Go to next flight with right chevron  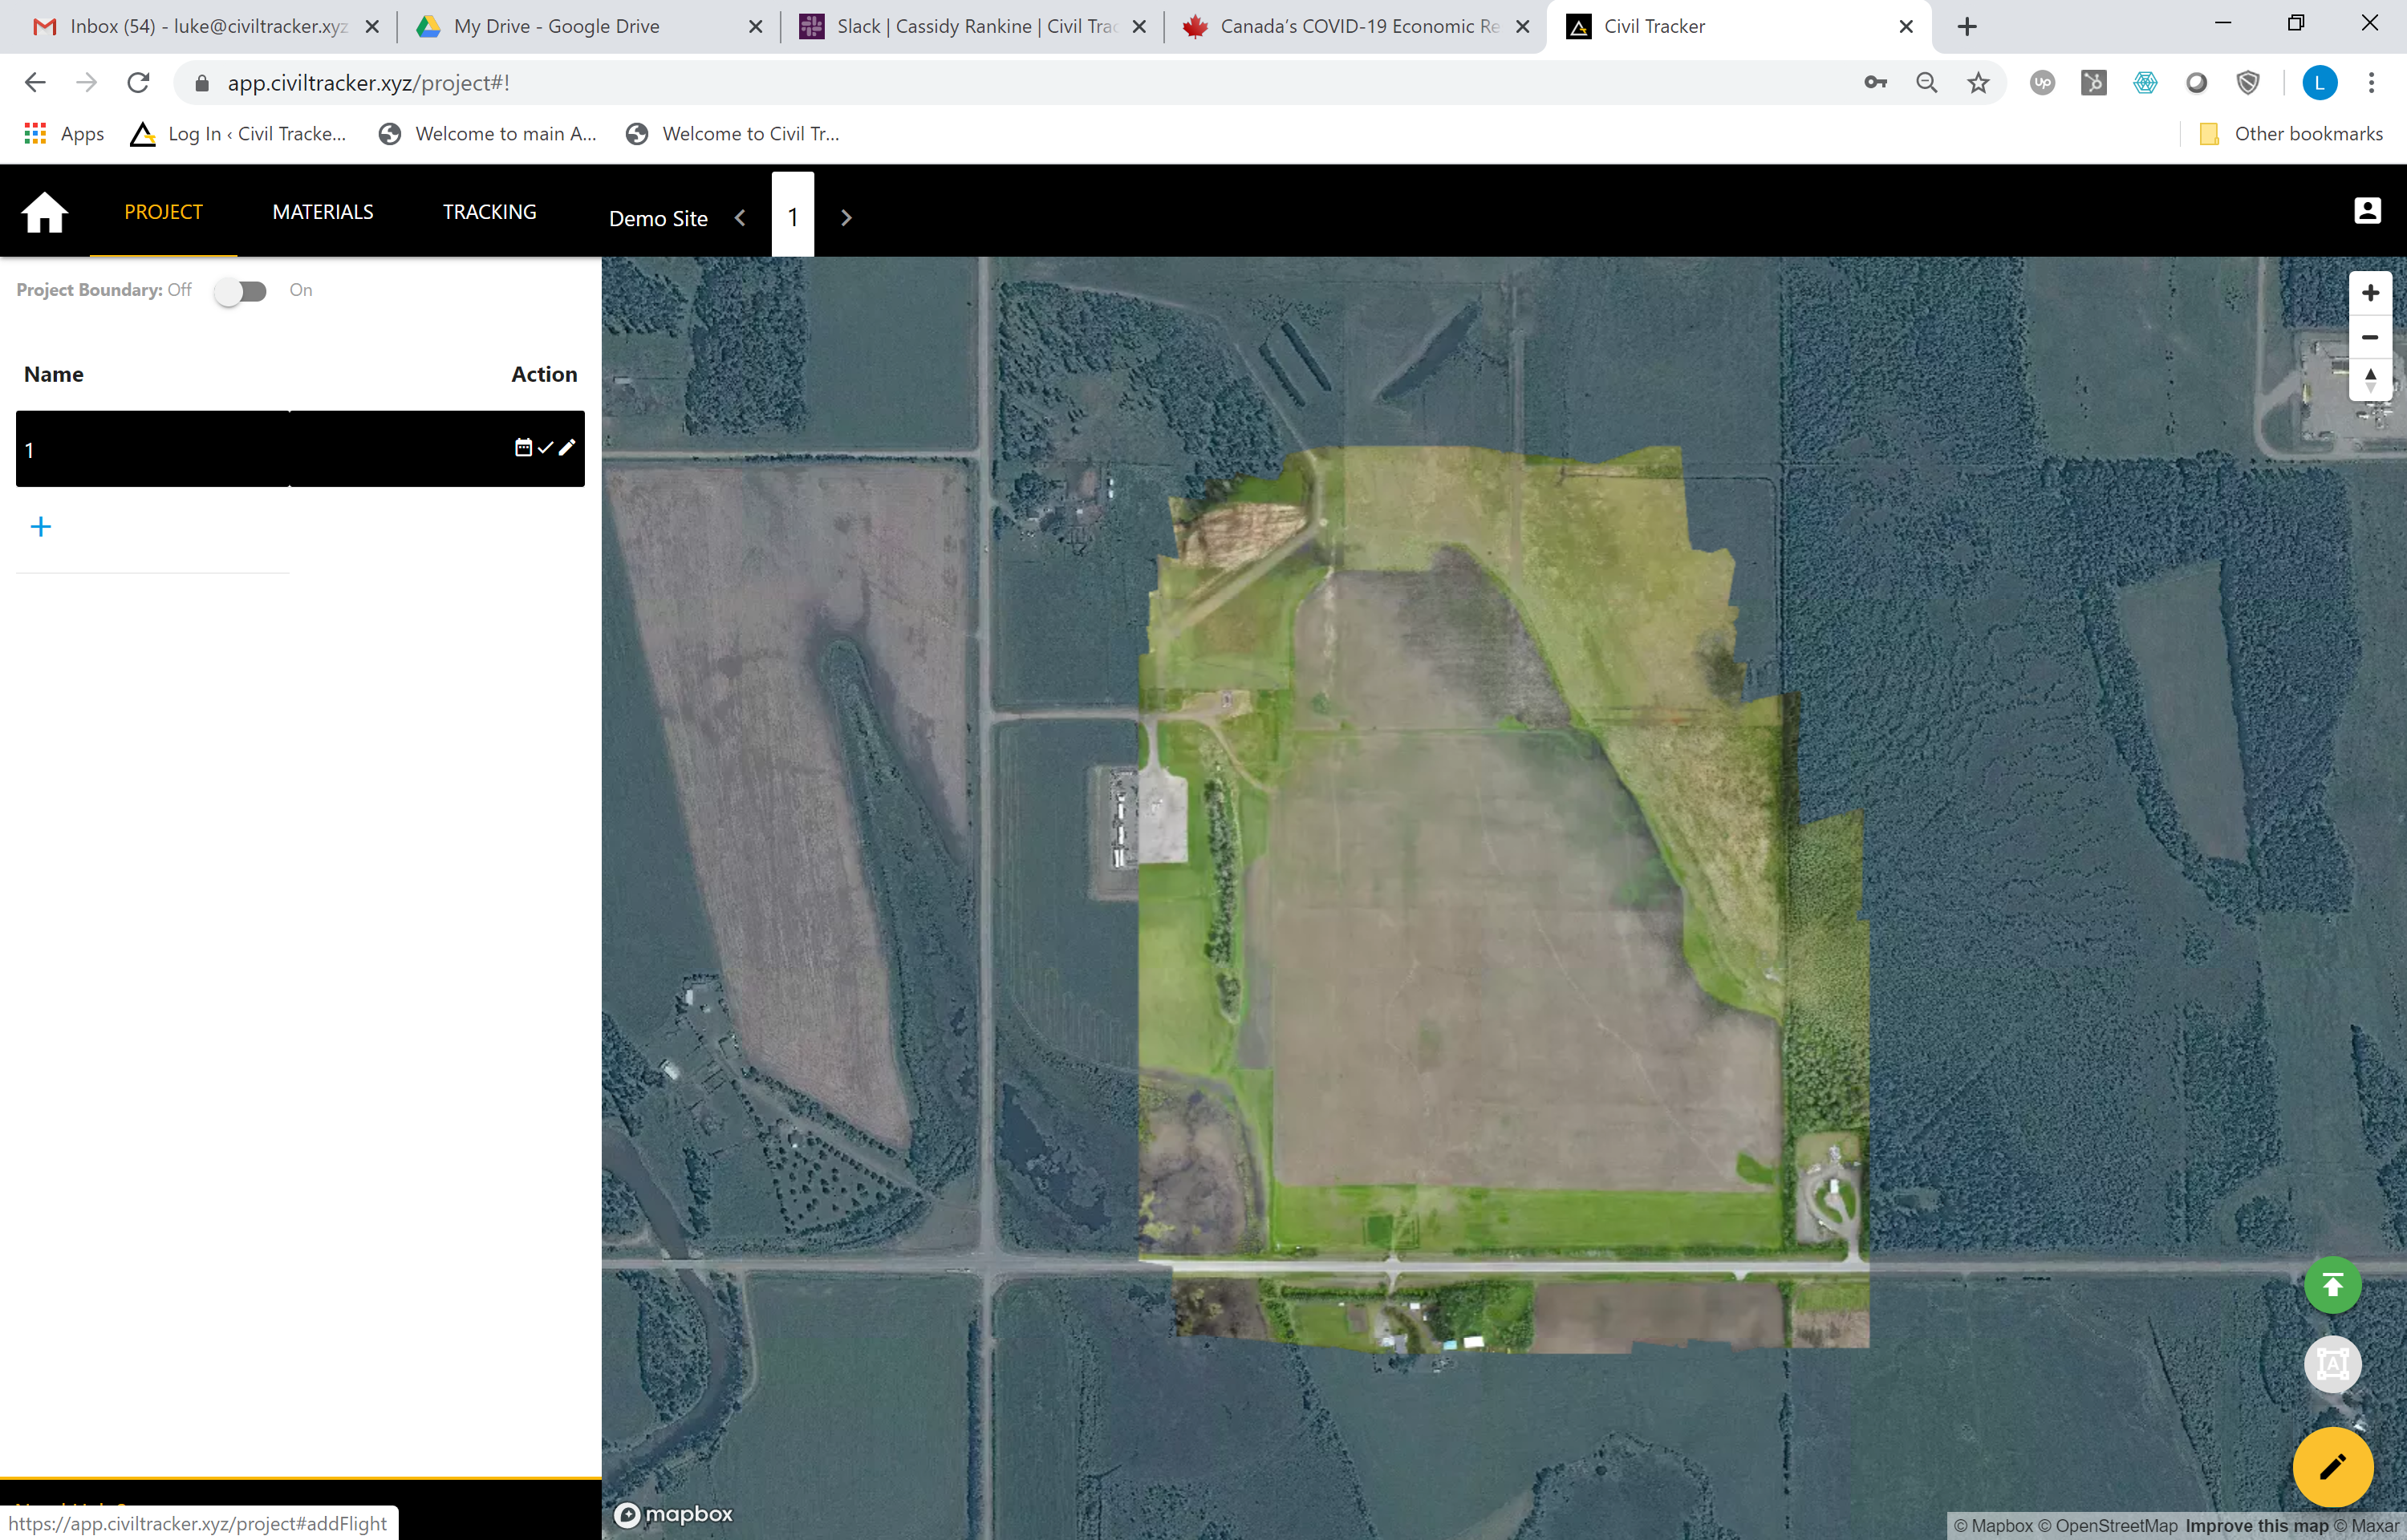click(x=846, y=218)
